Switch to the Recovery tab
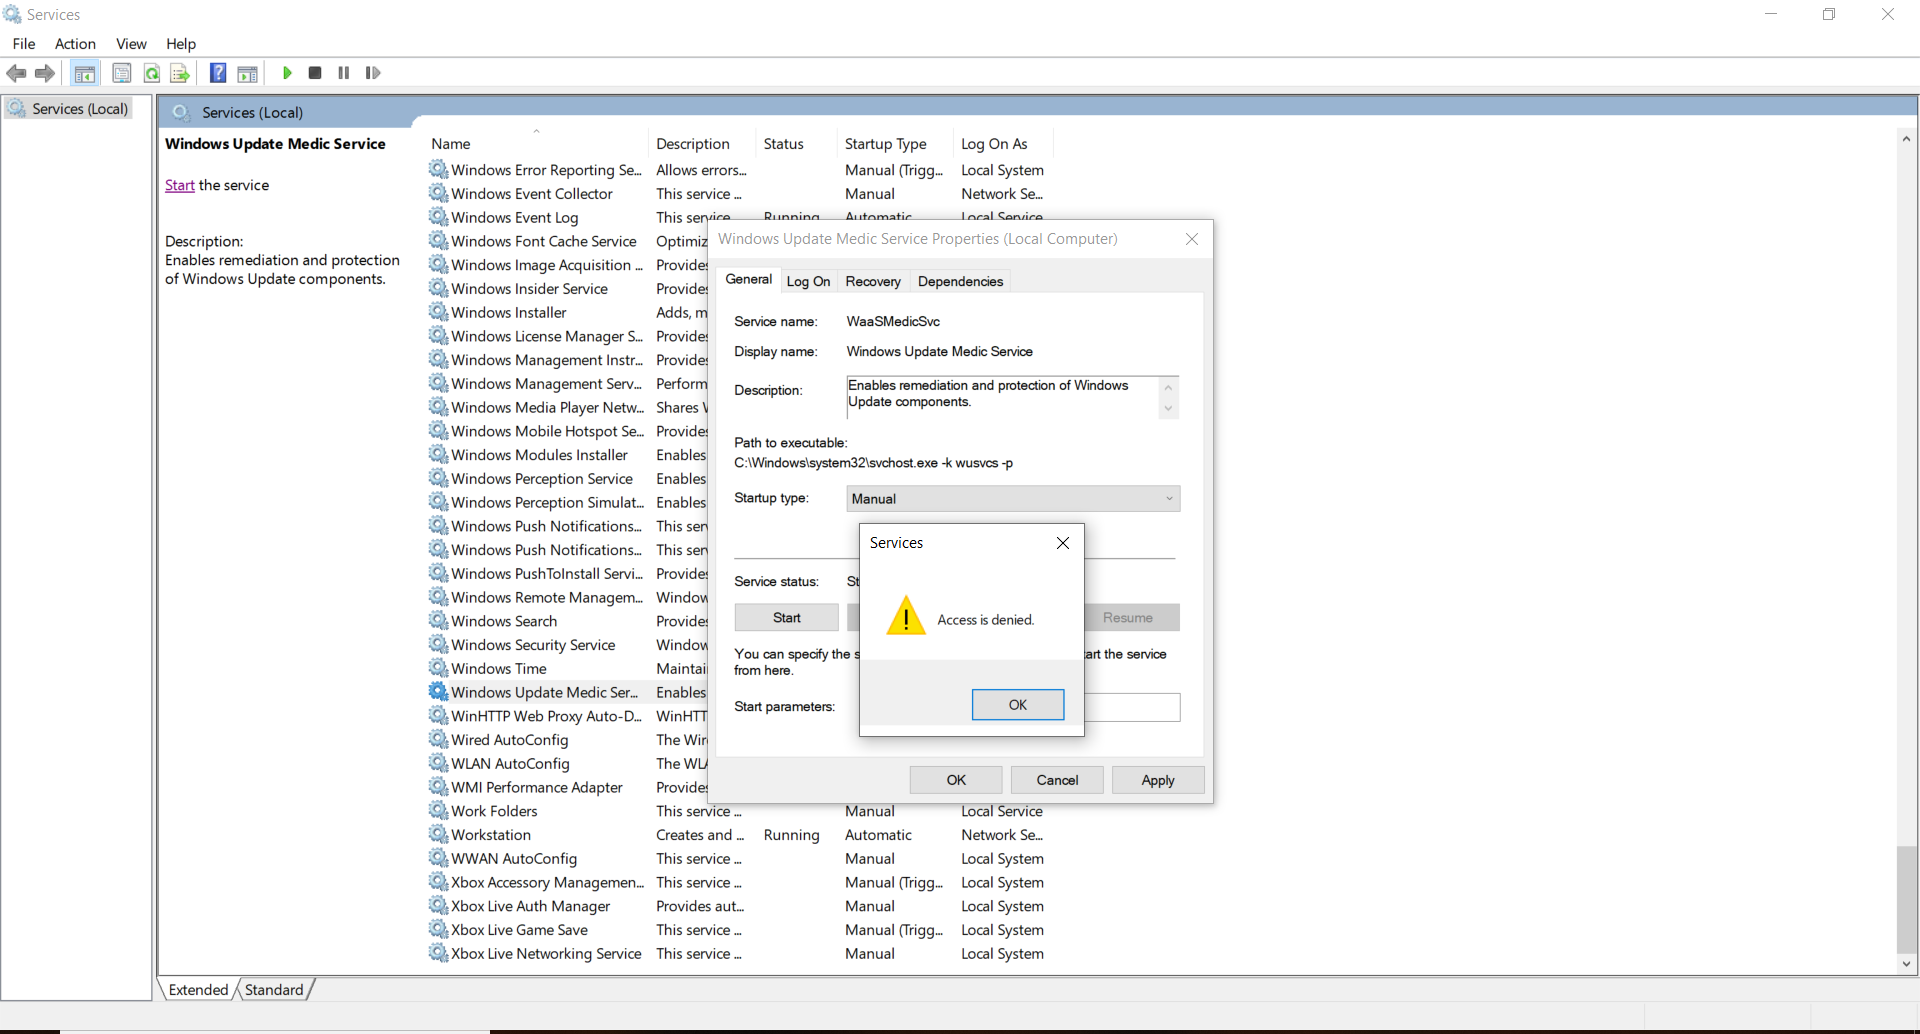This screenshot has height=1034, width=1920. (x=873, y=282)
